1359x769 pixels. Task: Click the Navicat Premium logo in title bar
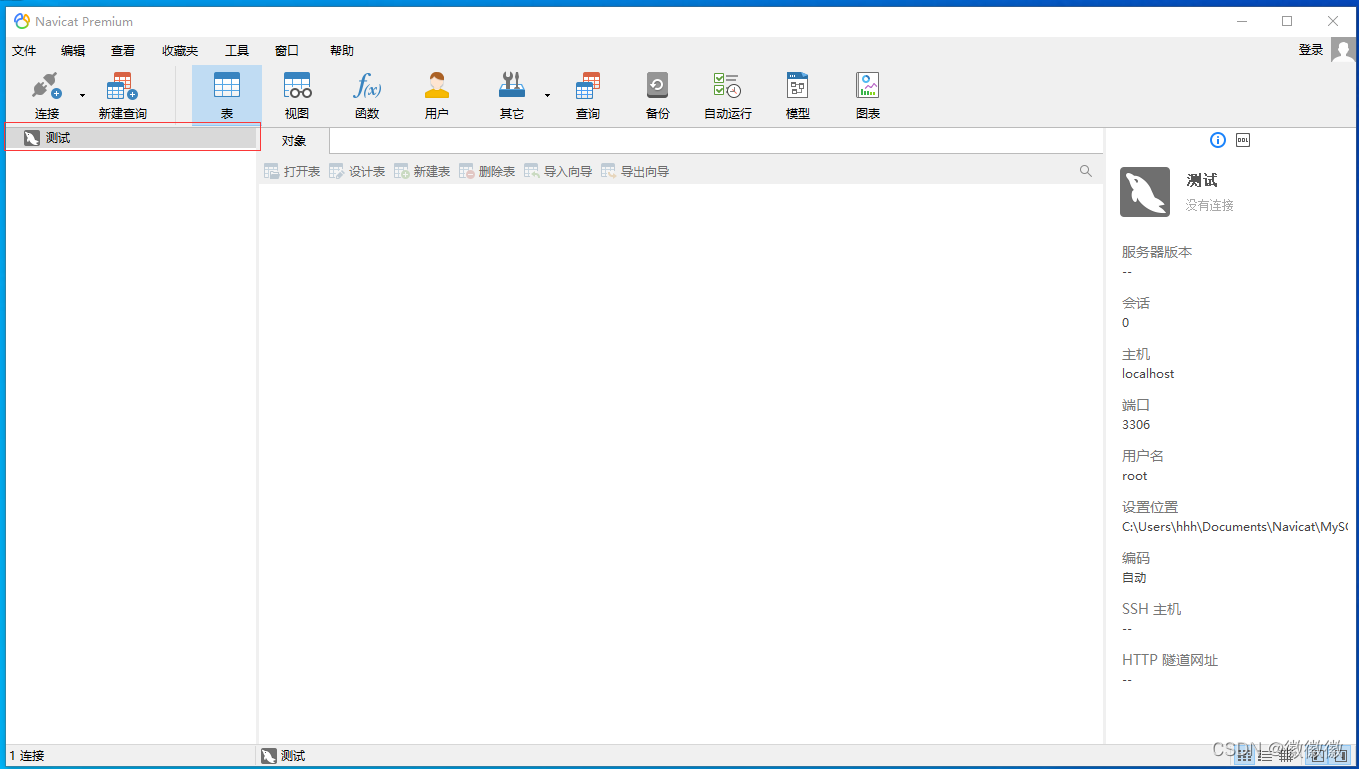point(22,21)
